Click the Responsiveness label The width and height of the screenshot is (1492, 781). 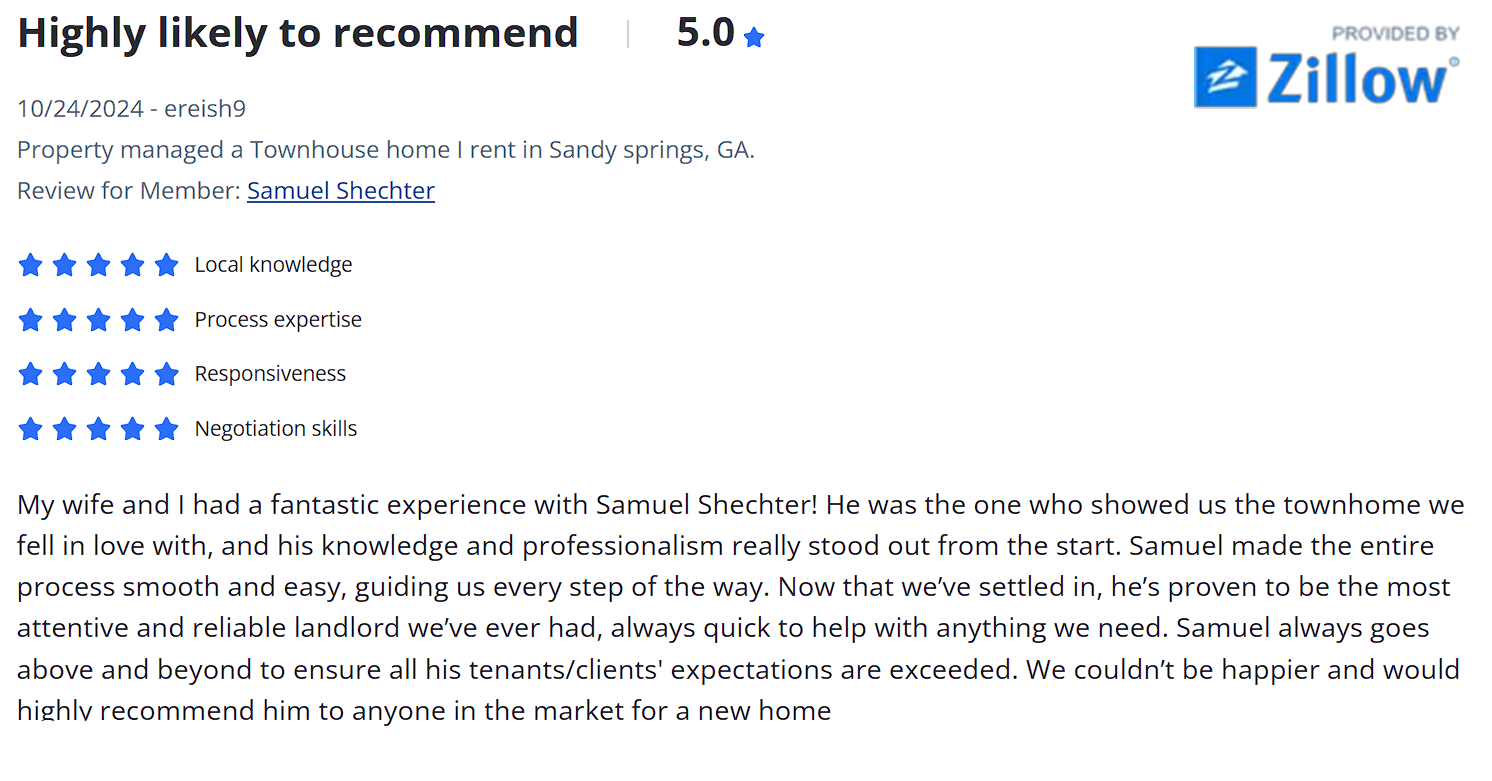270,374
